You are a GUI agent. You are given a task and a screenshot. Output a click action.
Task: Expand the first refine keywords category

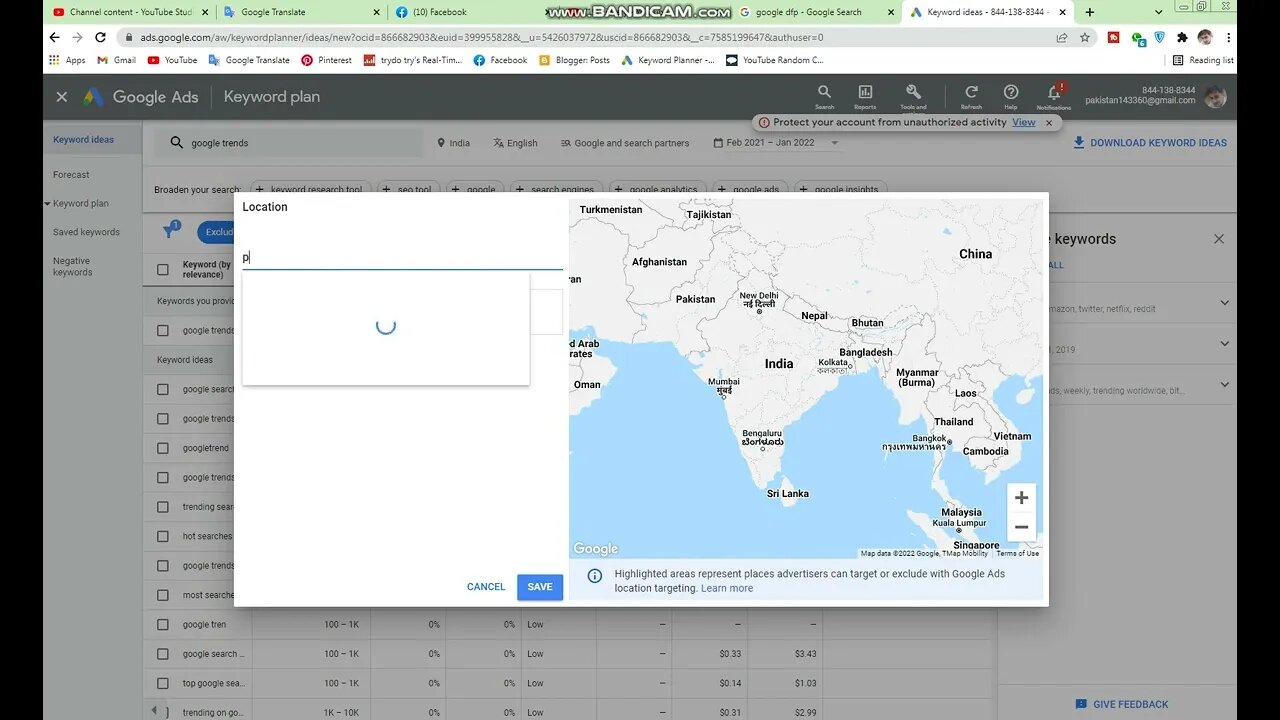(x=1225, y=302)
